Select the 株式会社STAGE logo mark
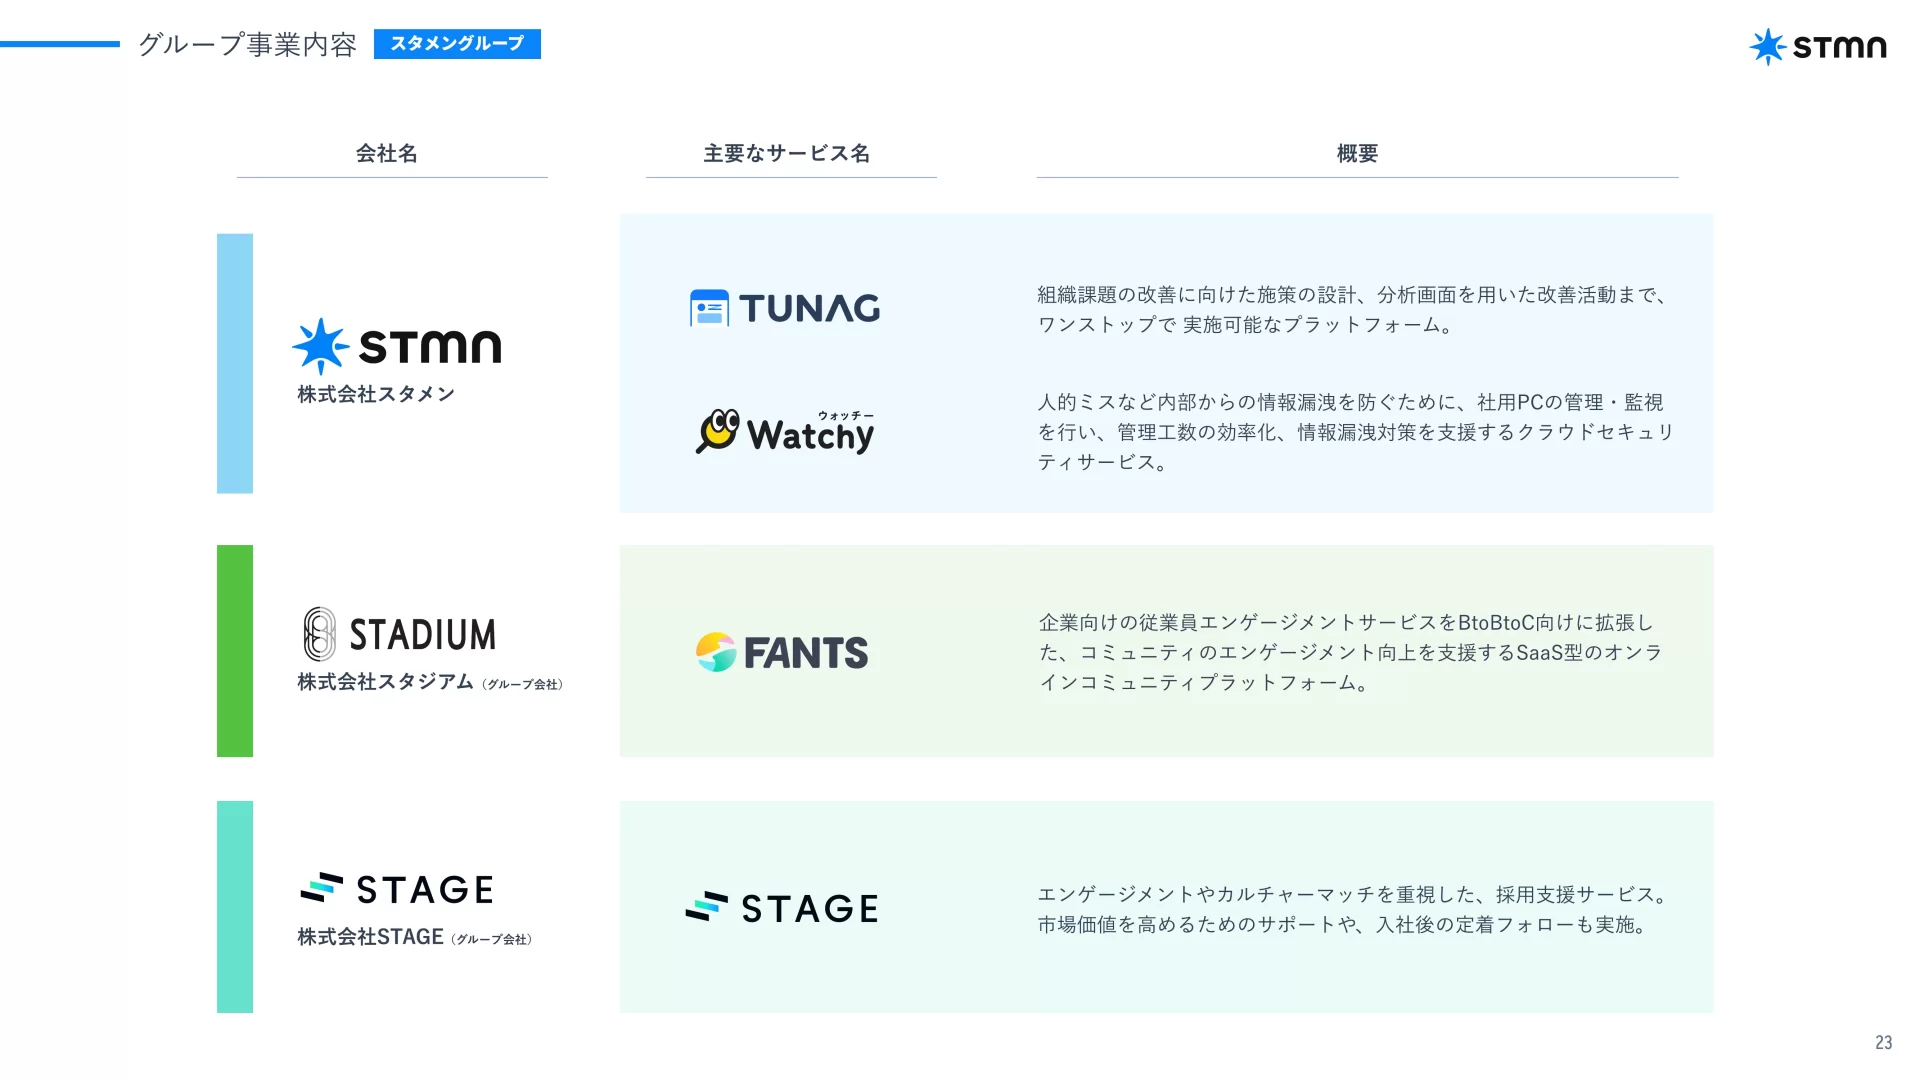The width and height of the screenshot is (1920, 1080). coord(320,886)
